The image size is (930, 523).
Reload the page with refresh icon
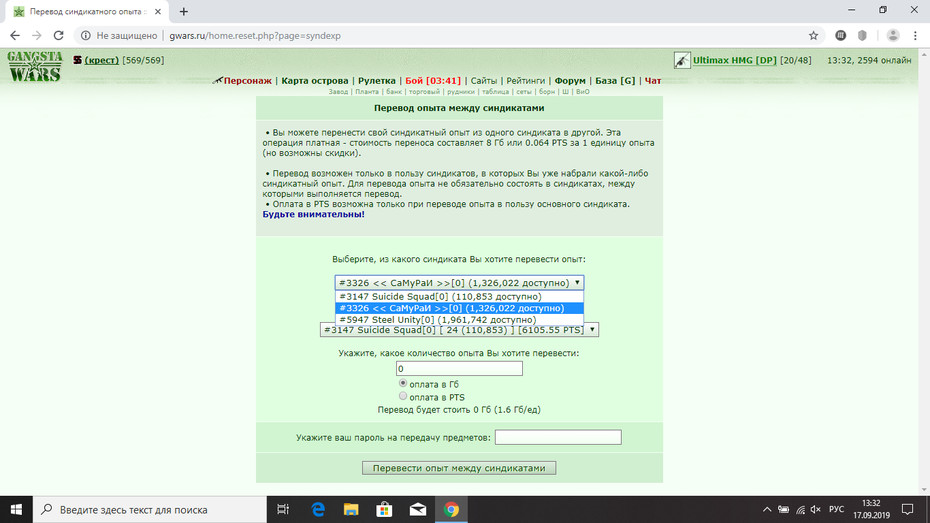pyautogui.click(x=58, y=36)
